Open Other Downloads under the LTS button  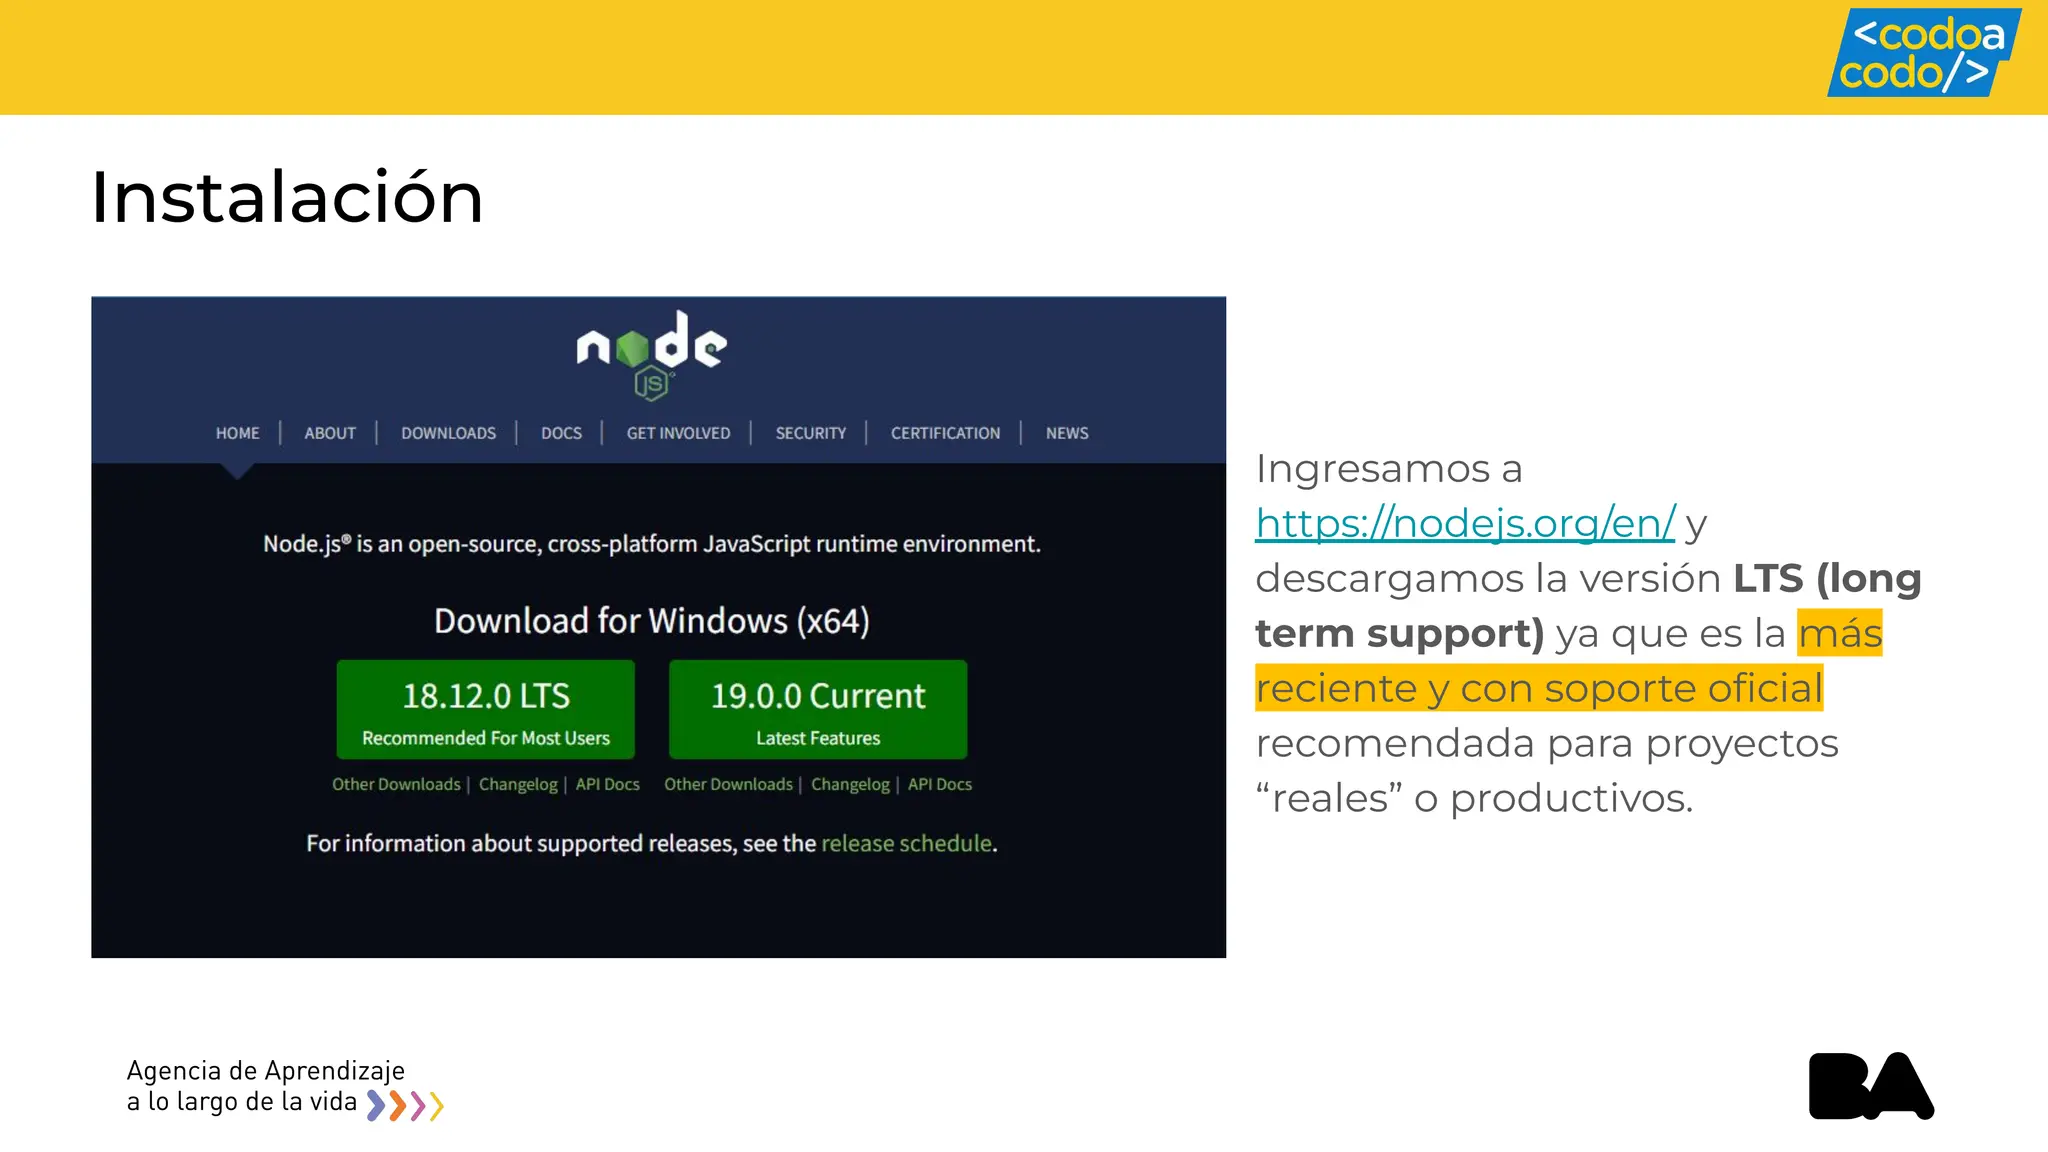(x=396, y=784)
